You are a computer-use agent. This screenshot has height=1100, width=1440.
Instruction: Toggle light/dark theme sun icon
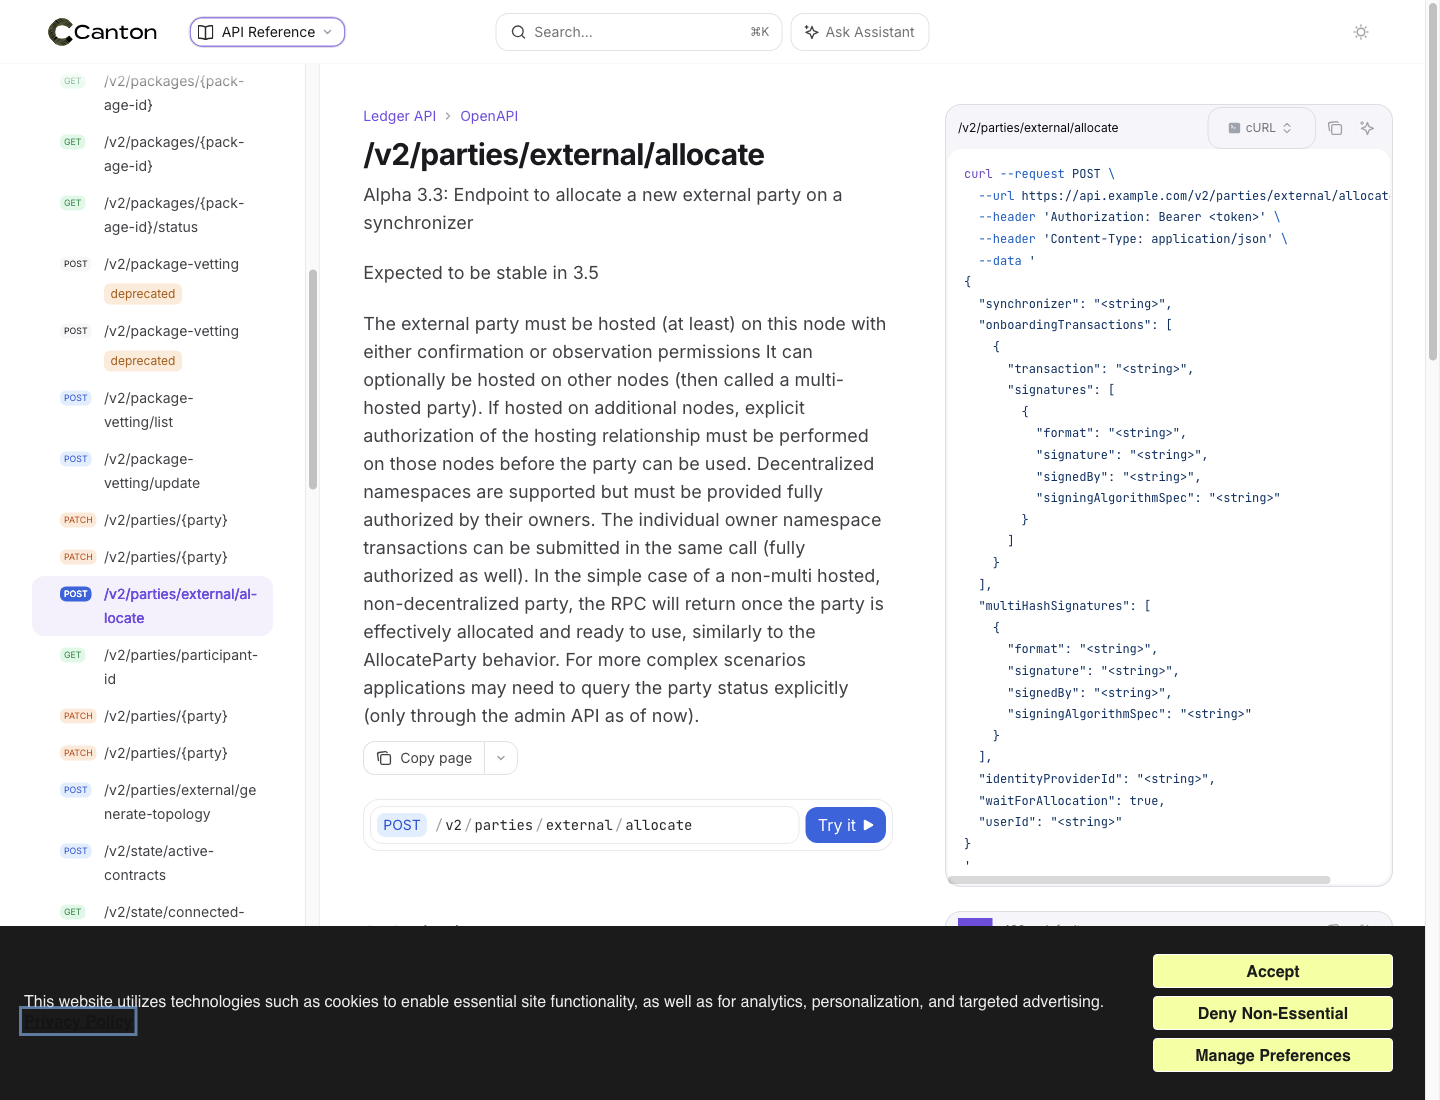[x=1361, y=32]
